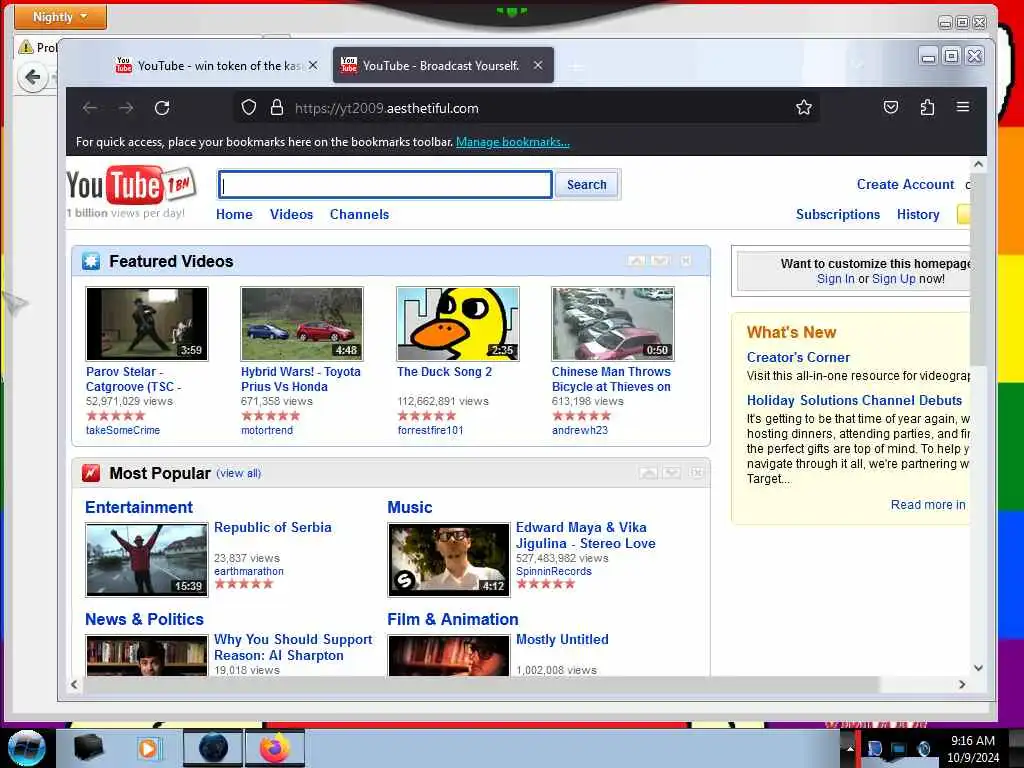
Task: Open the Music category heading
Action: 409,507
